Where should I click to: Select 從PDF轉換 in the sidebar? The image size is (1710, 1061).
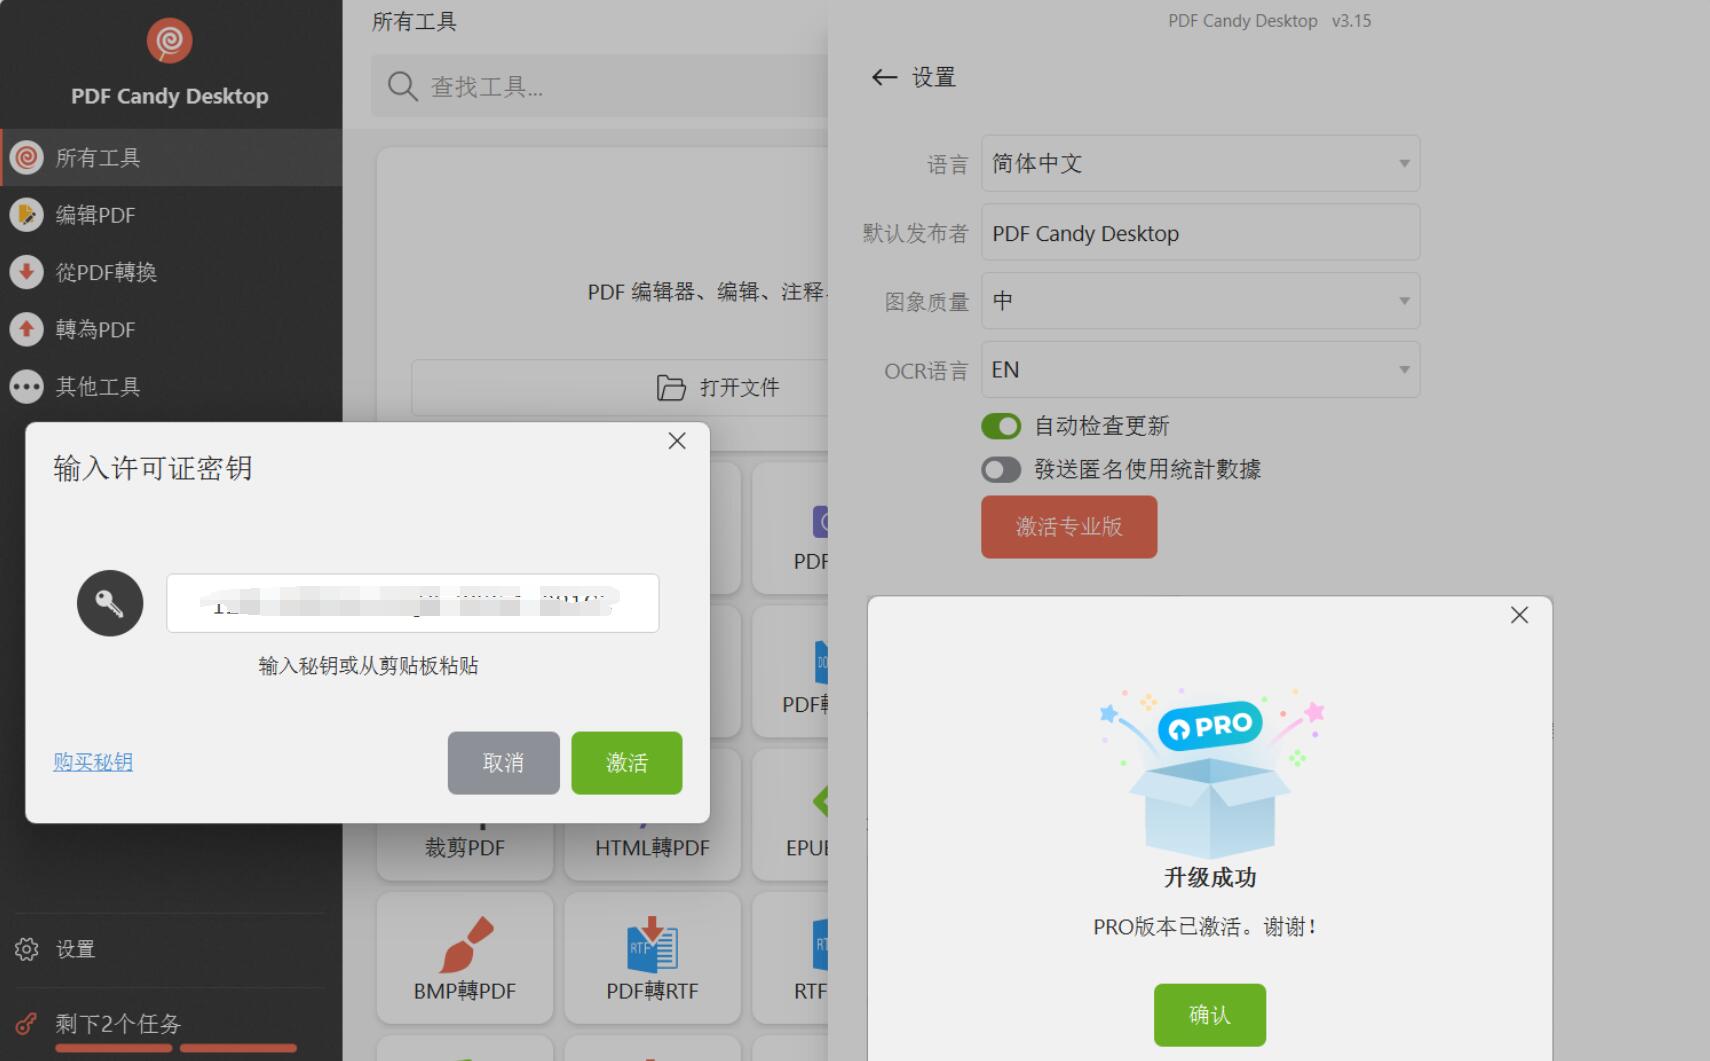coord(106,272)
